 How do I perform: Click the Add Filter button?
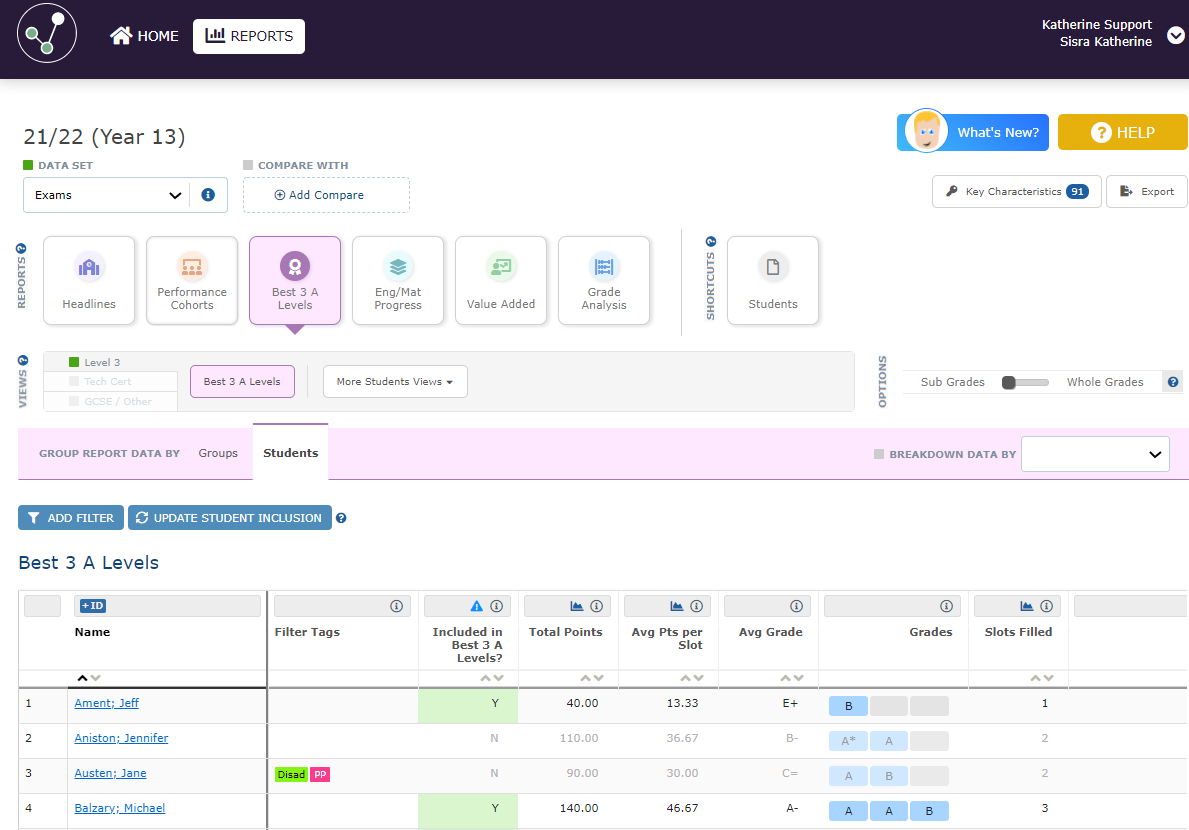(x=71, y=518)
